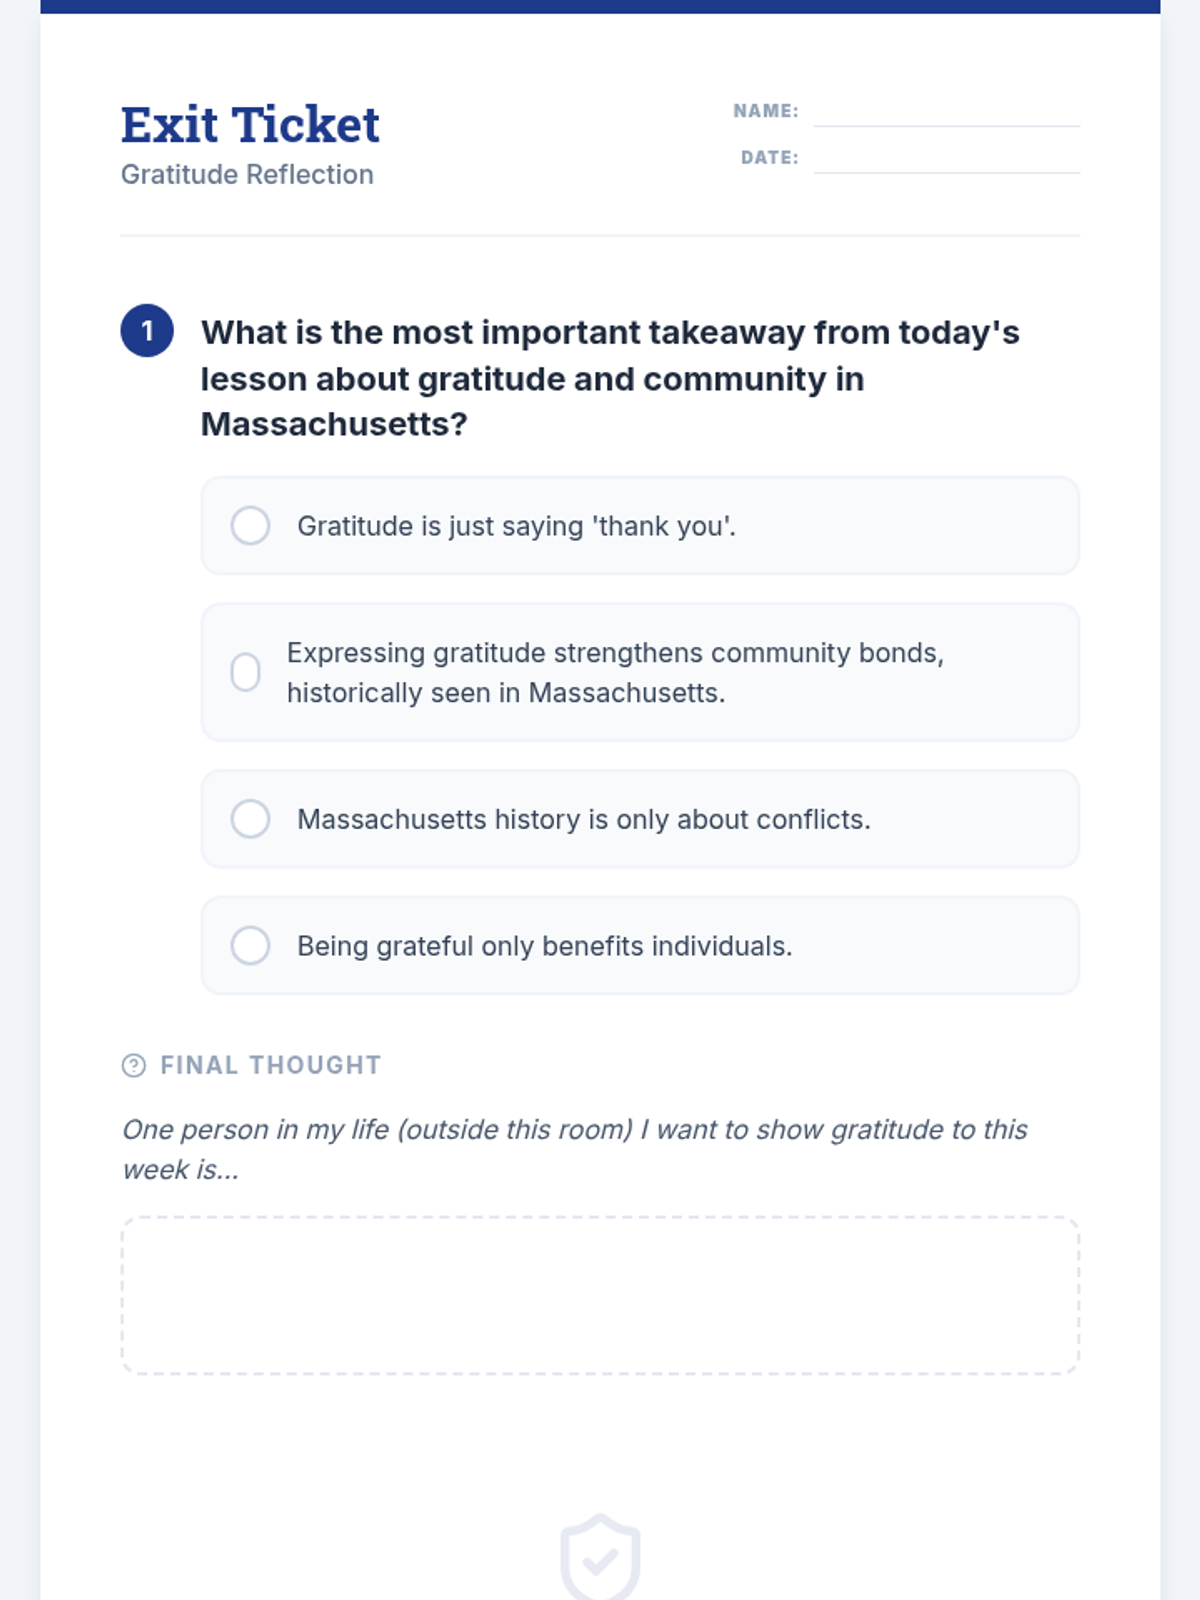Click the "FINAL THOUGHT" section label
This screenshot has height=1600, width=1200.
(270, 1065)
